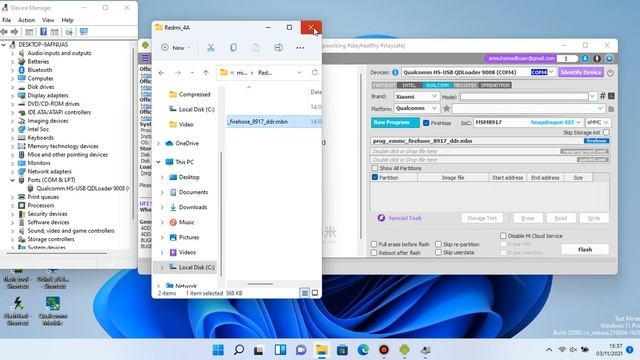The height and width of the screenshot is (360, 640).
Task: Click the Devices info icon
Action: click(x=395, y=72)
